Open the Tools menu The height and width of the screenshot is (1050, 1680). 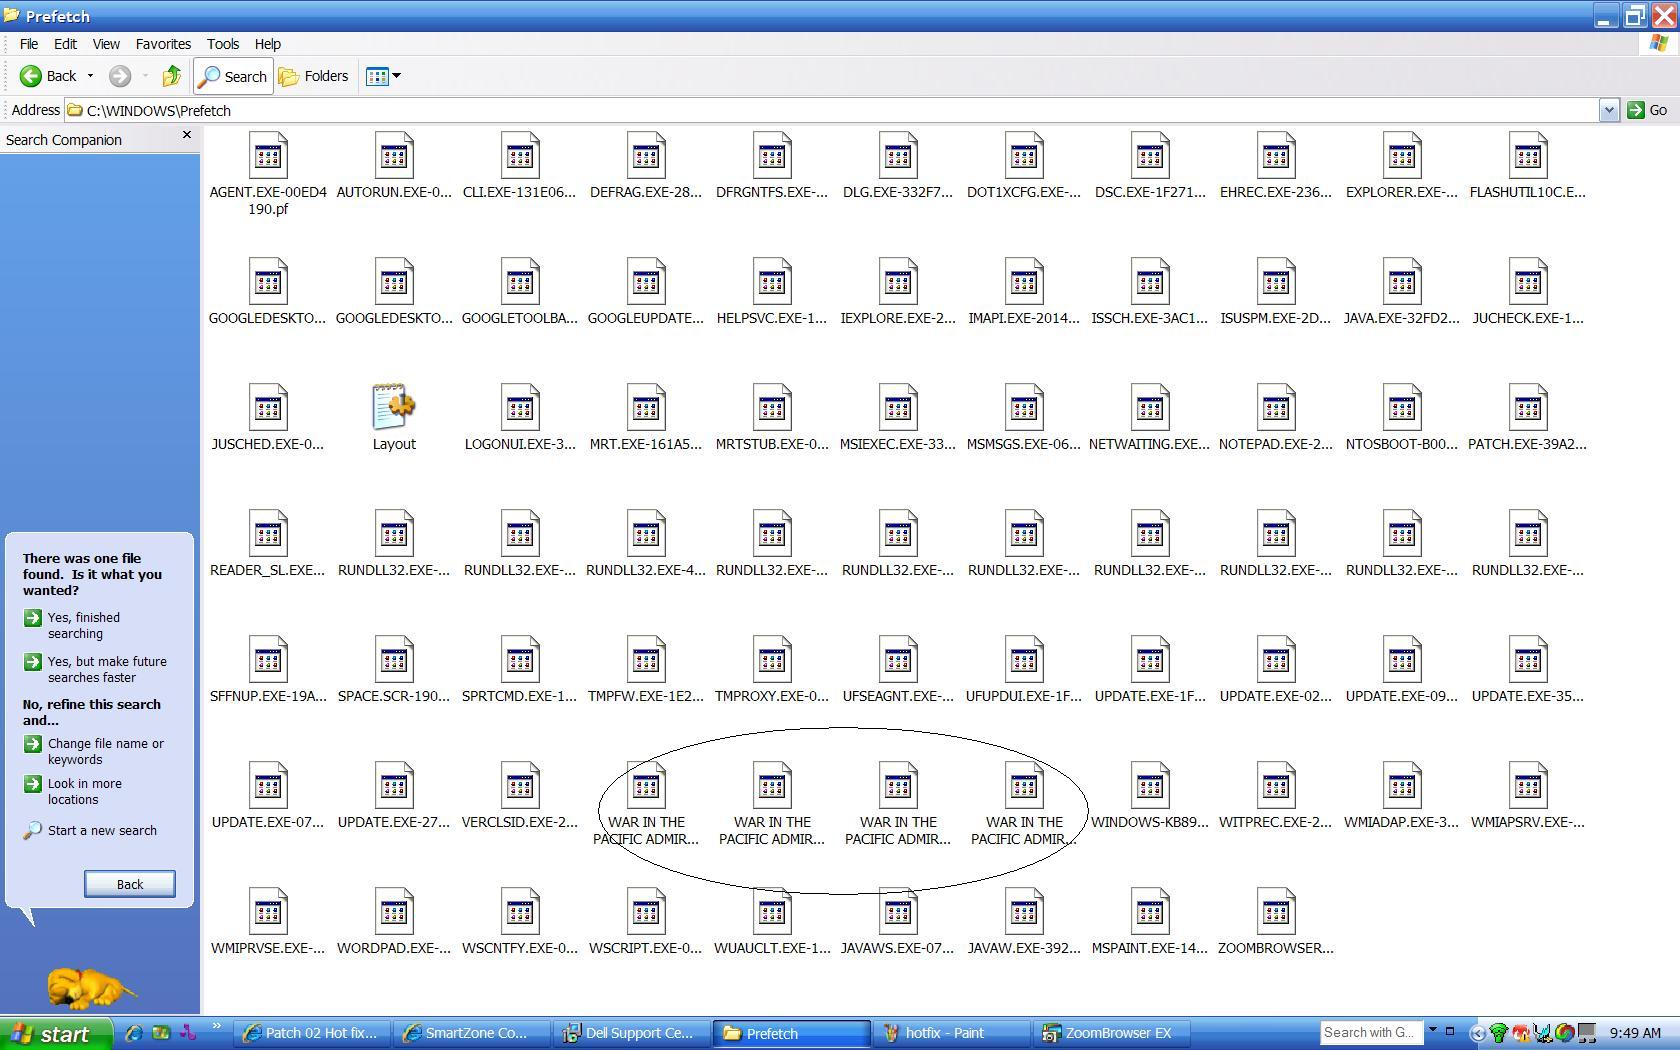click(223, 44)
